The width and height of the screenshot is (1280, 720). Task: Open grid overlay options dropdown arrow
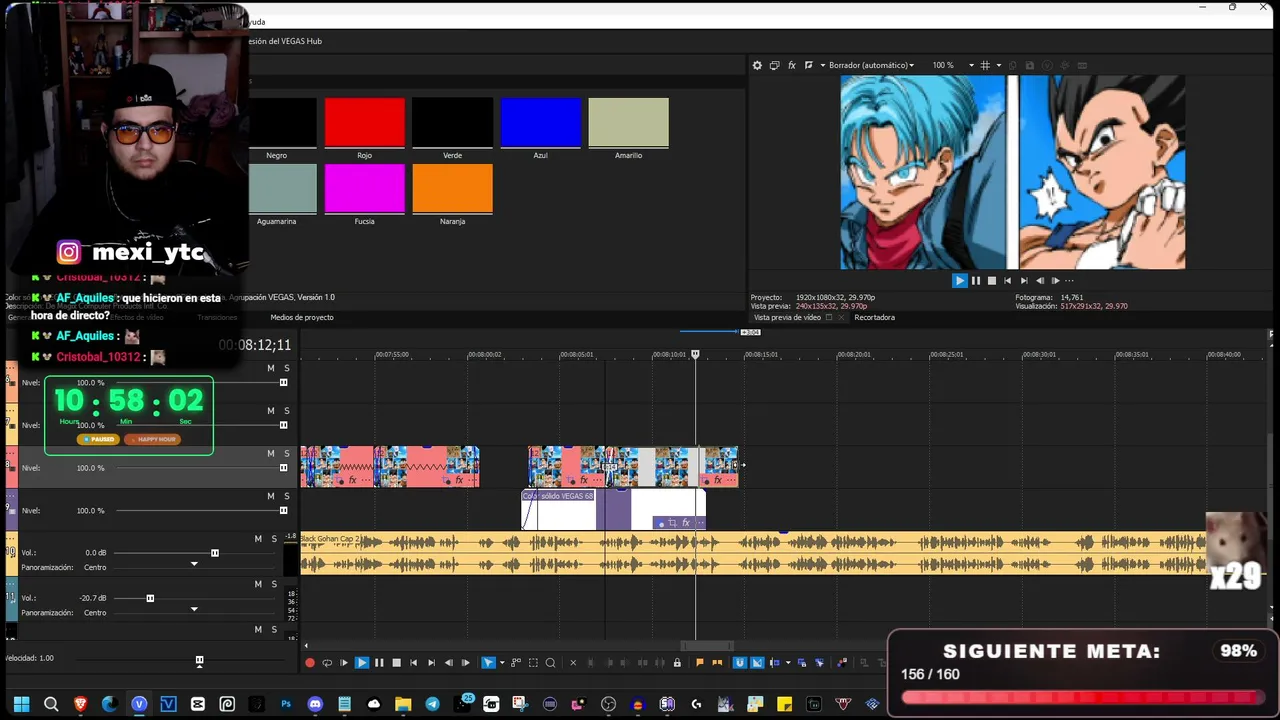coord(999,65)
